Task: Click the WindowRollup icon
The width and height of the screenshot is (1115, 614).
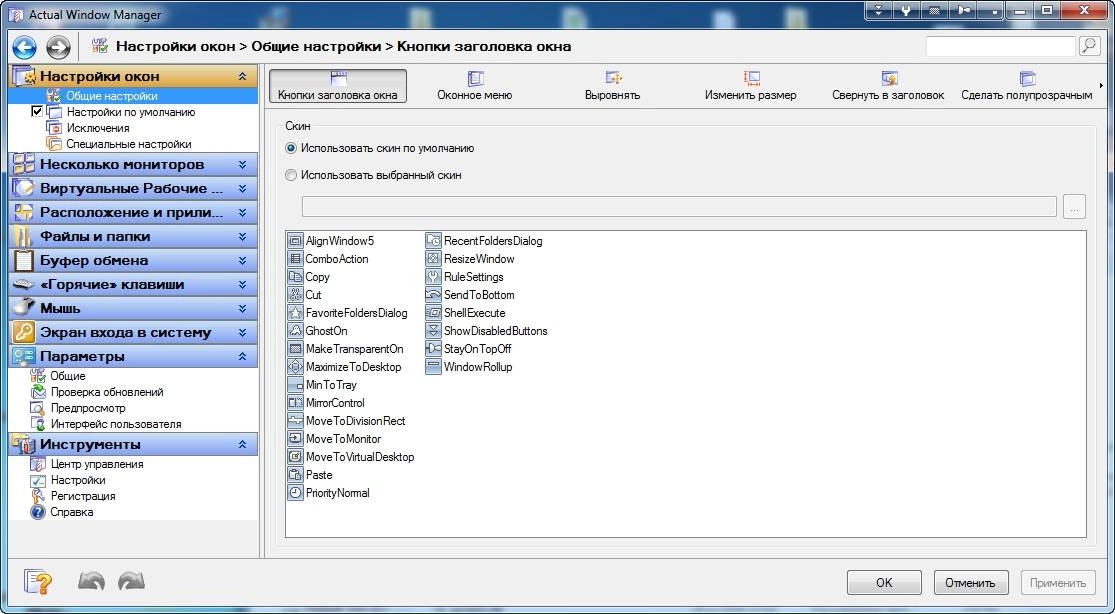Action: click(x=433, y=366)
